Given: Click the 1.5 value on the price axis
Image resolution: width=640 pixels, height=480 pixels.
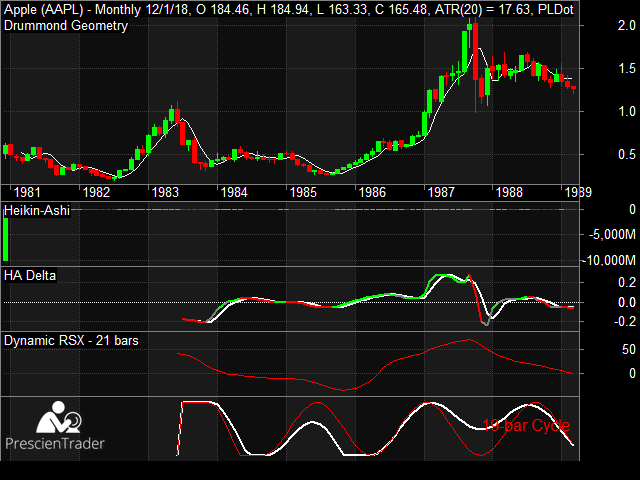Looking at the screenshot, I should (x=627, y=69).
